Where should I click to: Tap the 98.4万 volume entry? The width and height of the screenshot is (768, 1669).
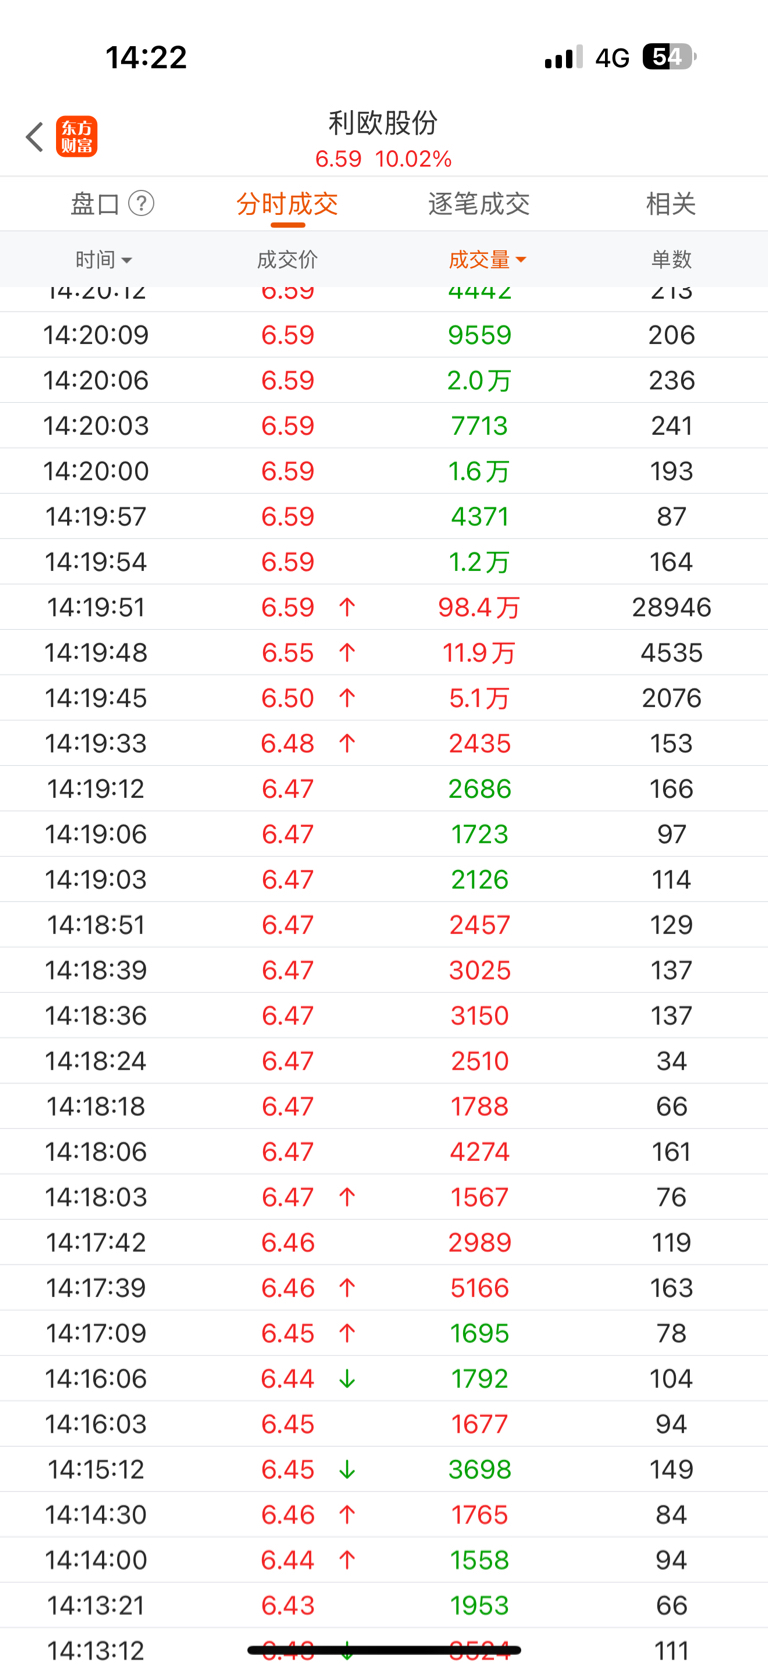[479, 607]
